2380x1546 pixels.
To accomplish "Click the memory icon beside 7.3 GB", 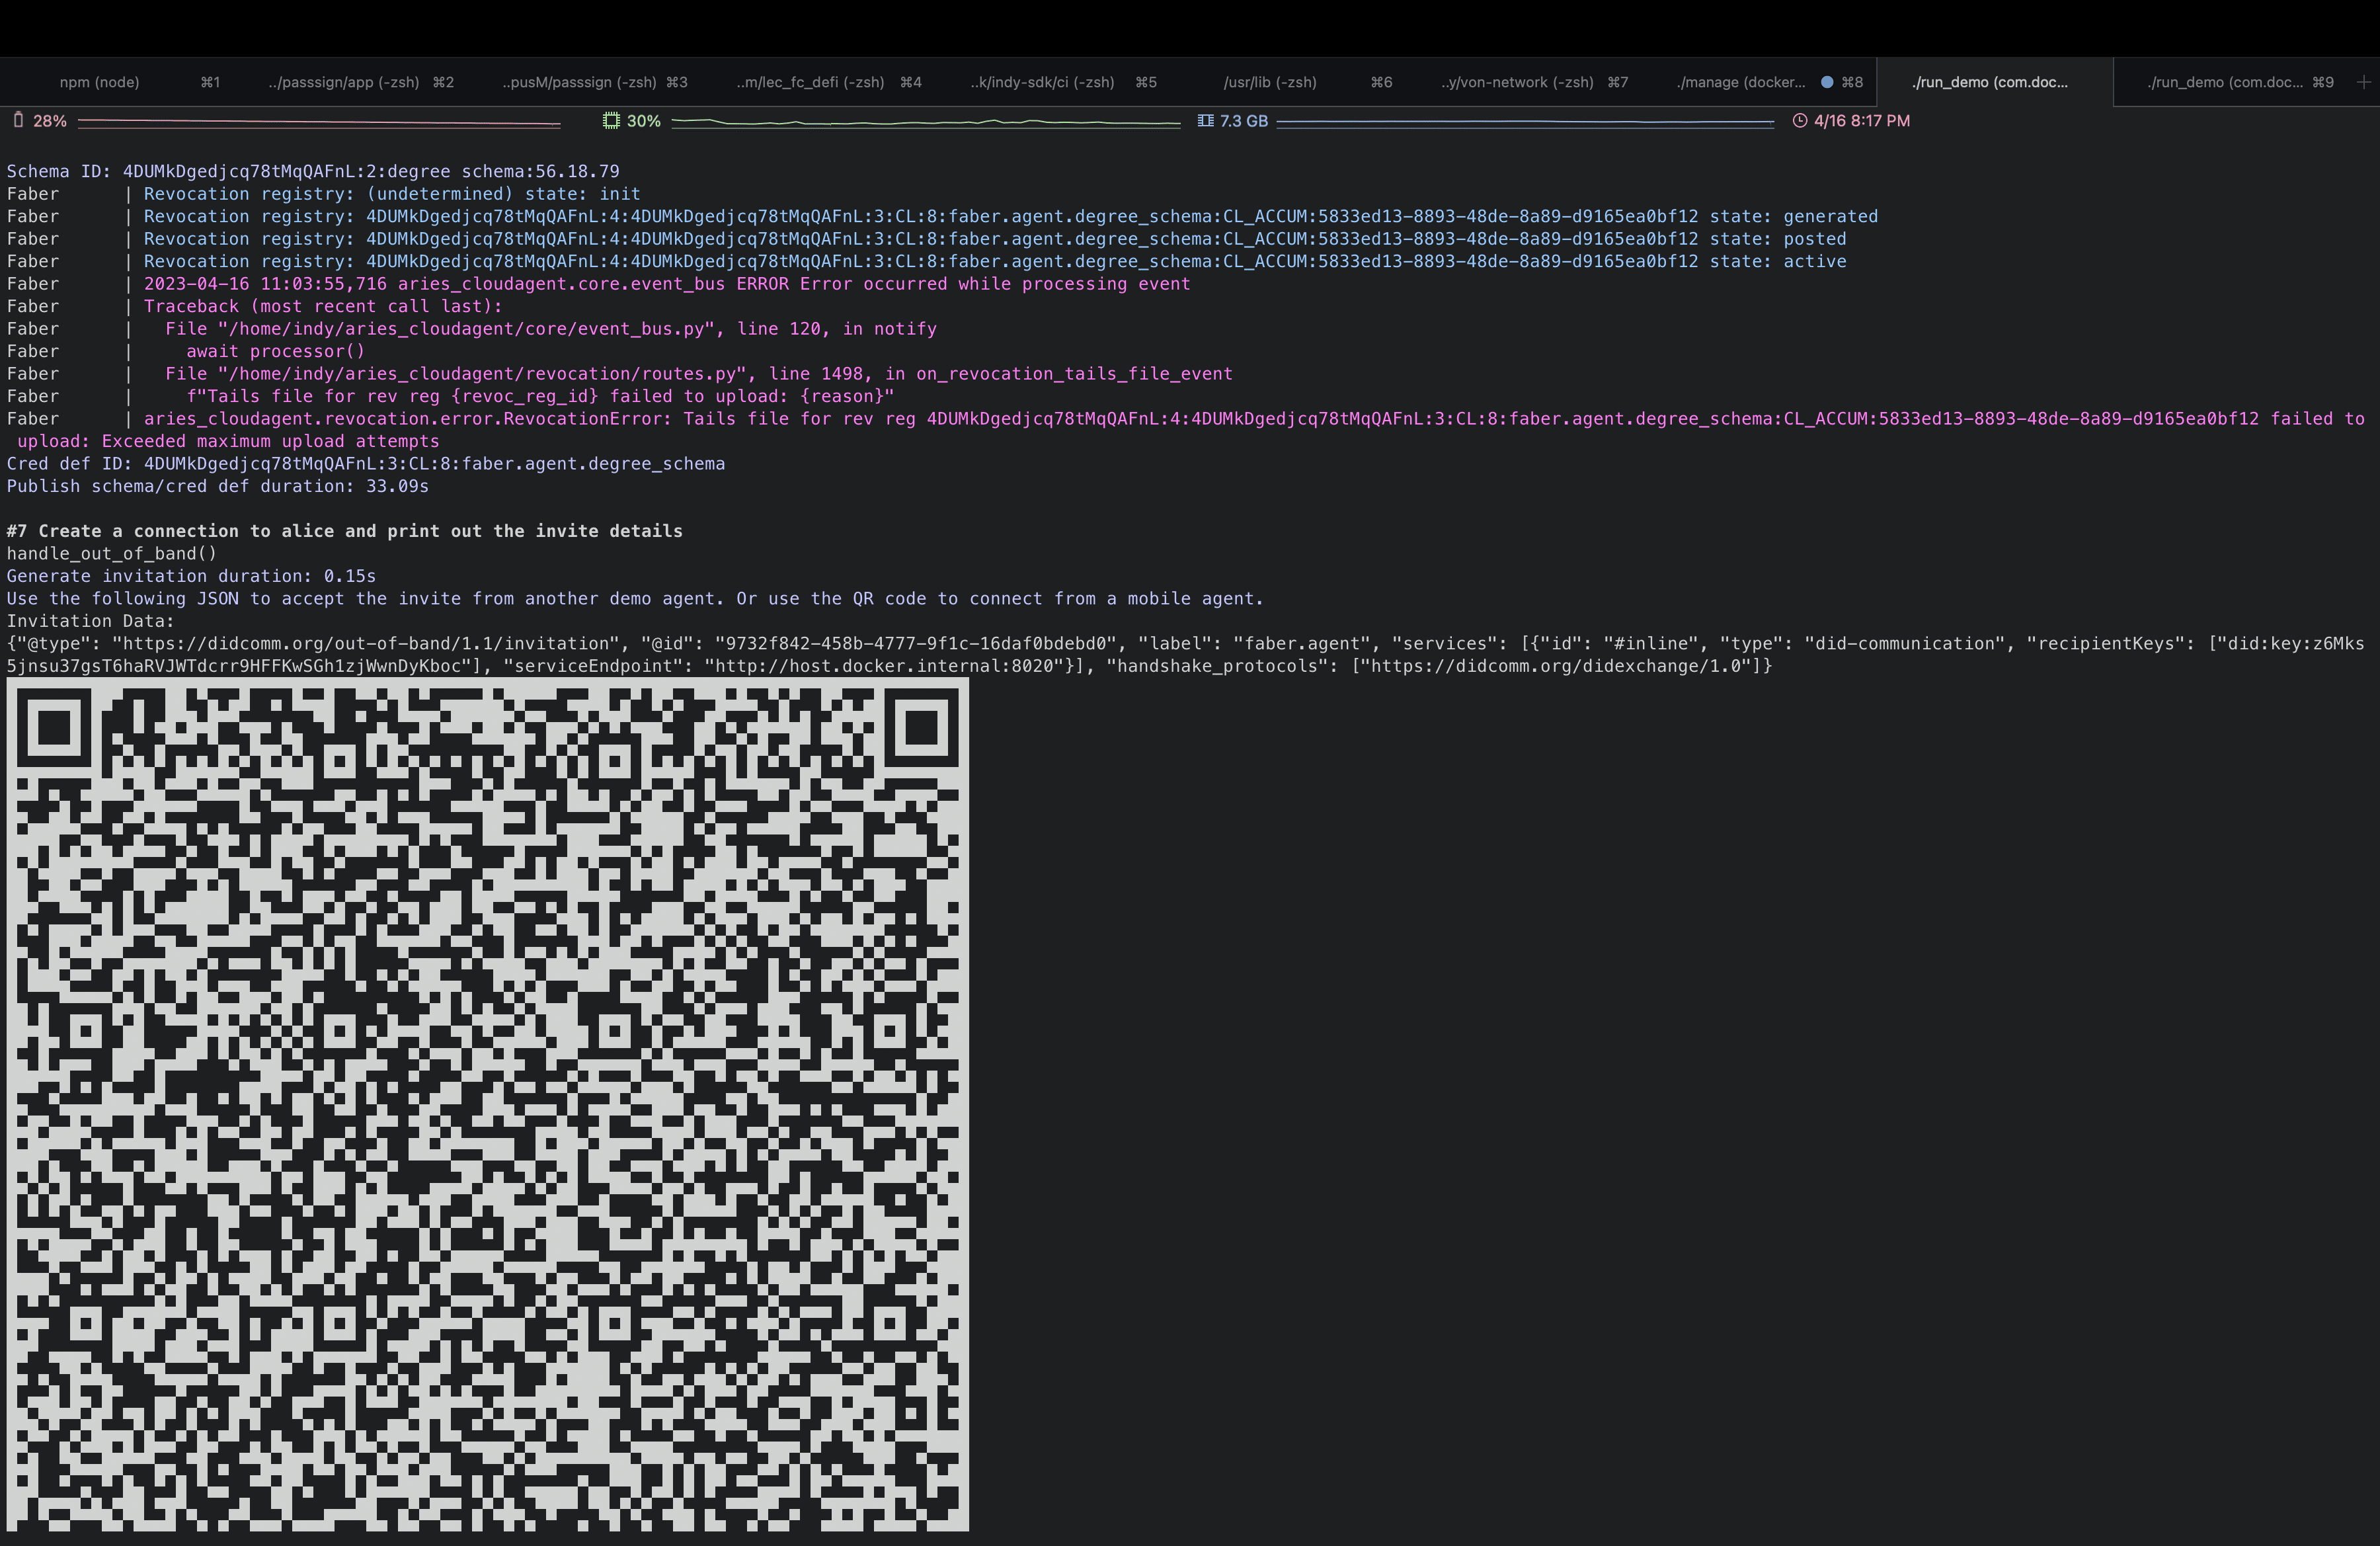I will pyautogui.click(x=1205, y=120).
